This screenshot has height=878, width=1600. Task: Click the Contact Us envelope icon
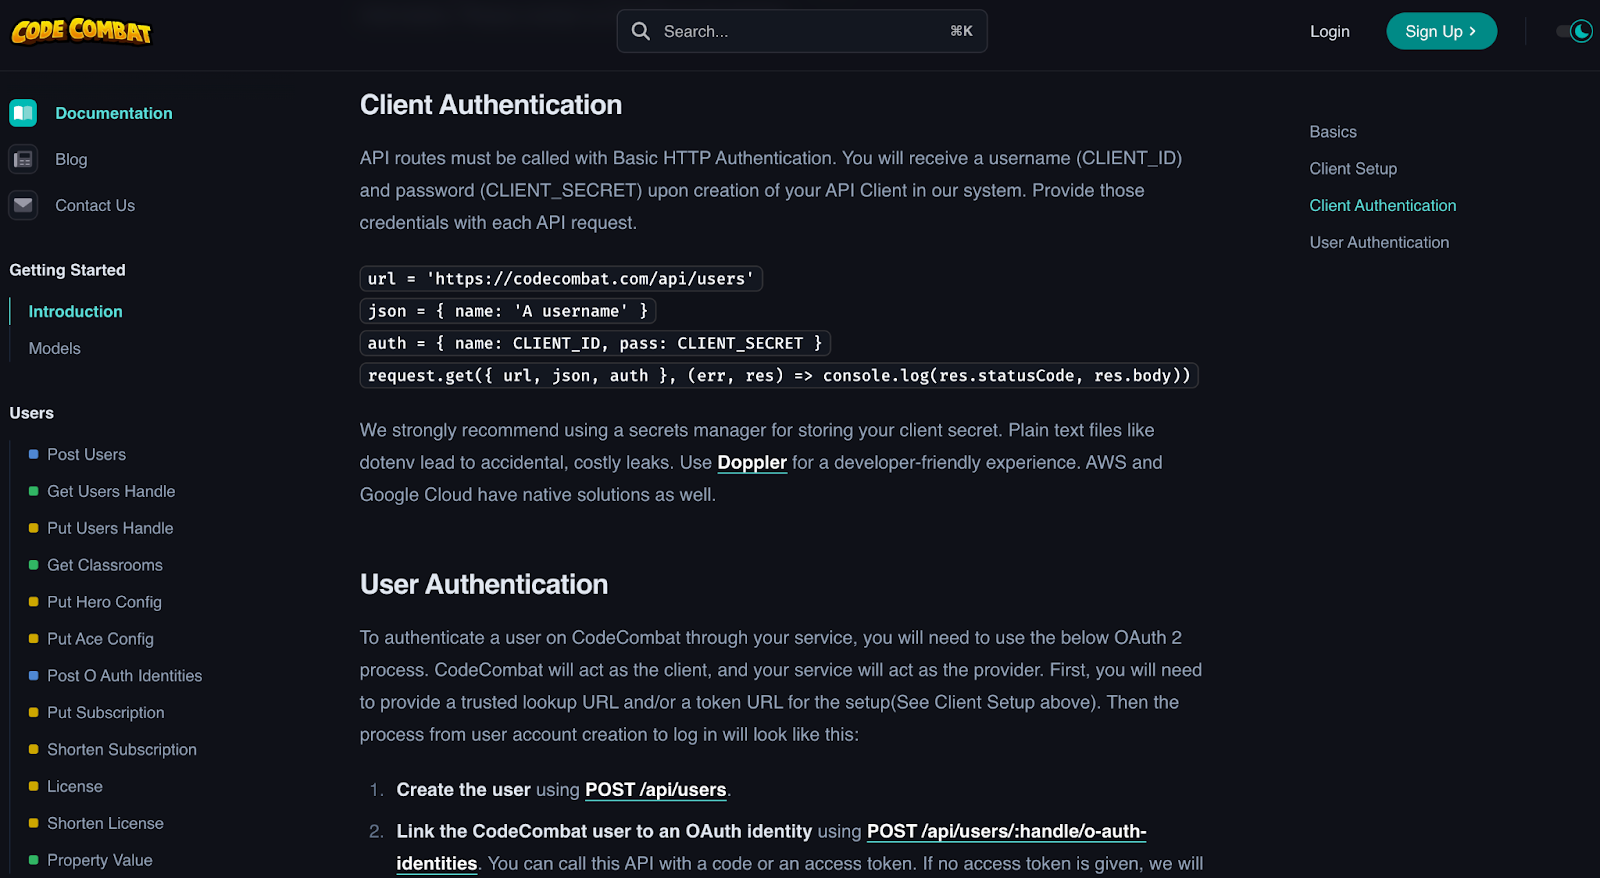[x=23, y=205]
